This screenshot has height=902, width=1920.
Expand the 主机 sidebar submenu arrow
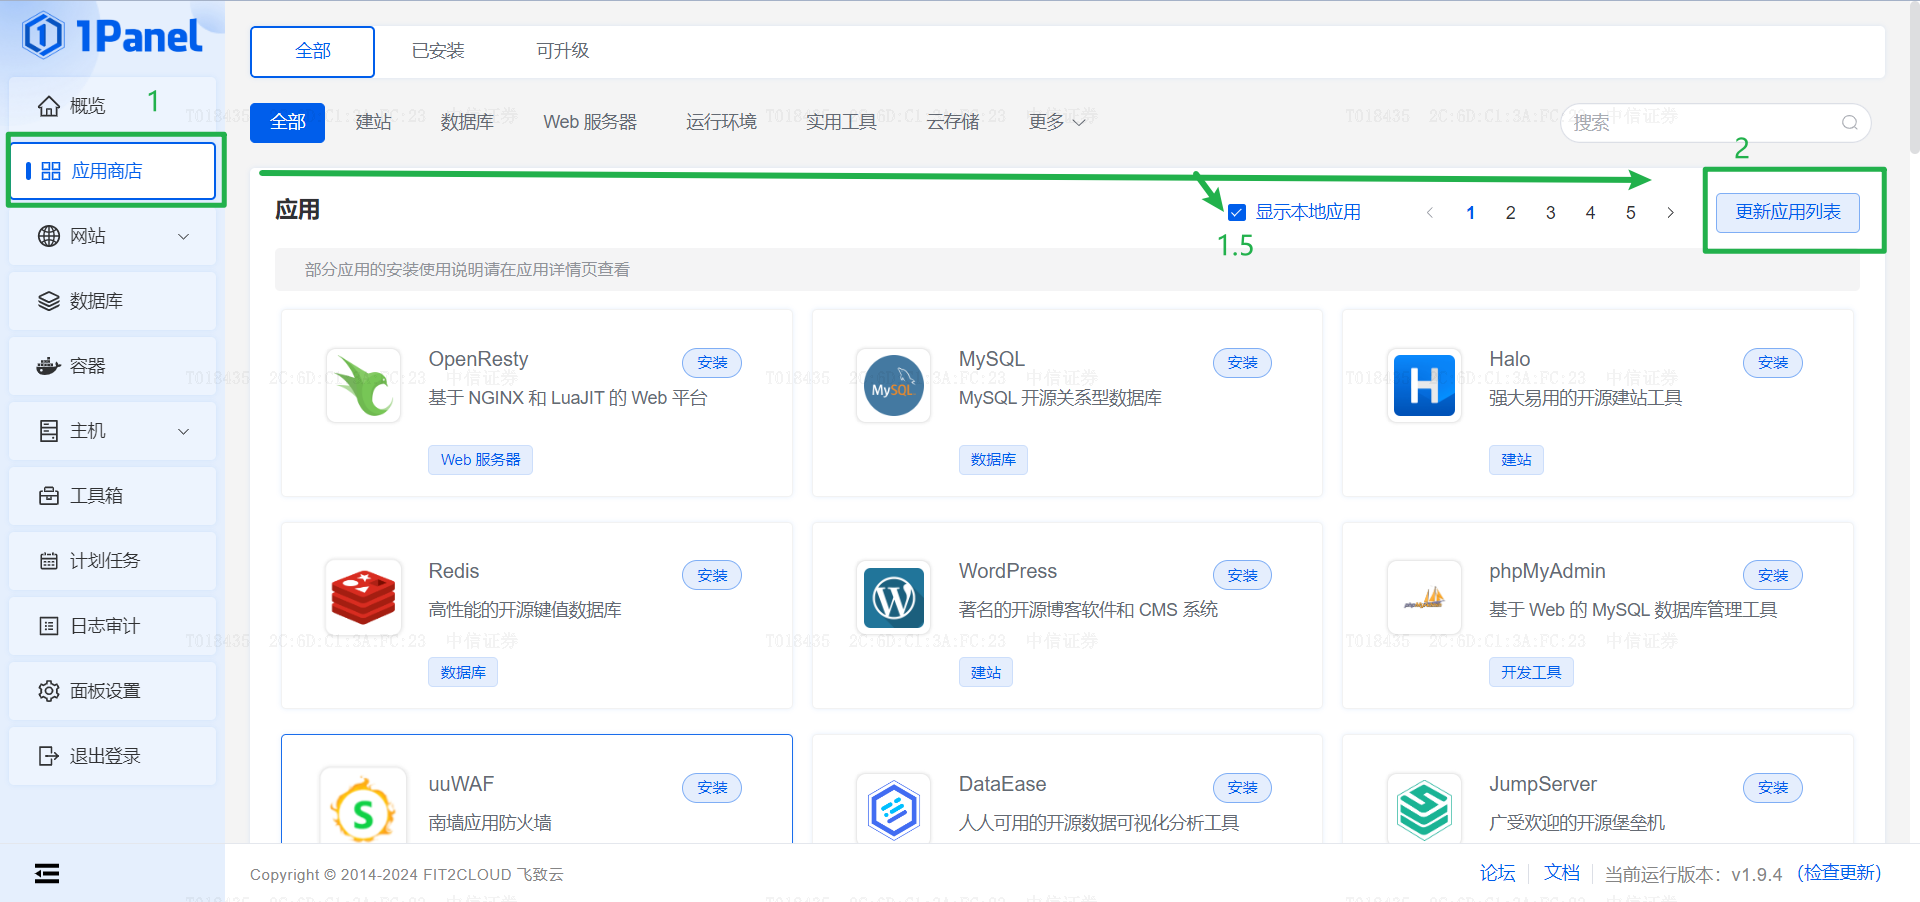pyautogui.click(x=183, y=431)
